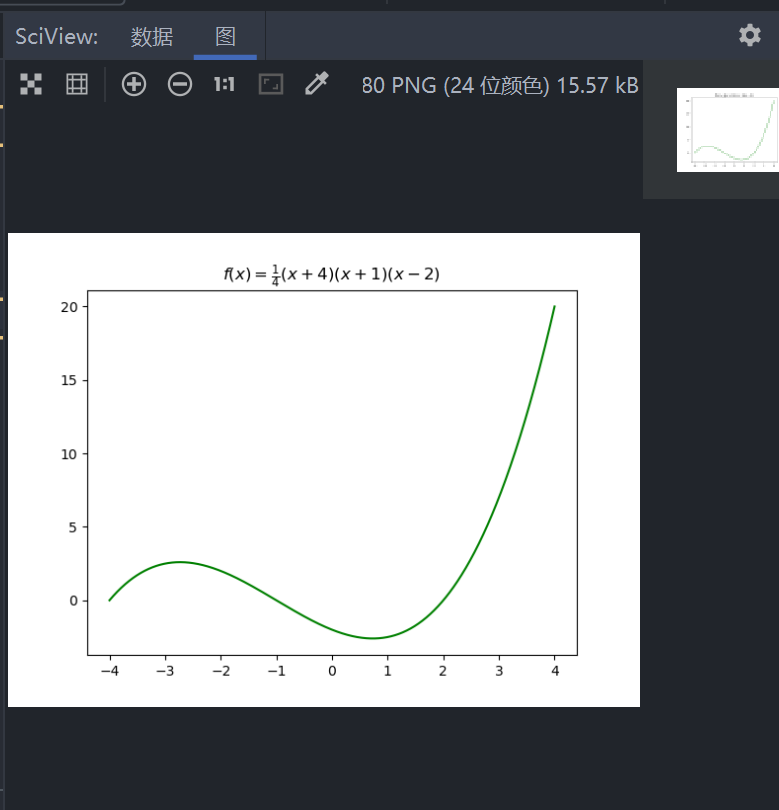779x810 pixels.
Task: Reset image to actual size 1:1
Action: tap(225, 84)
